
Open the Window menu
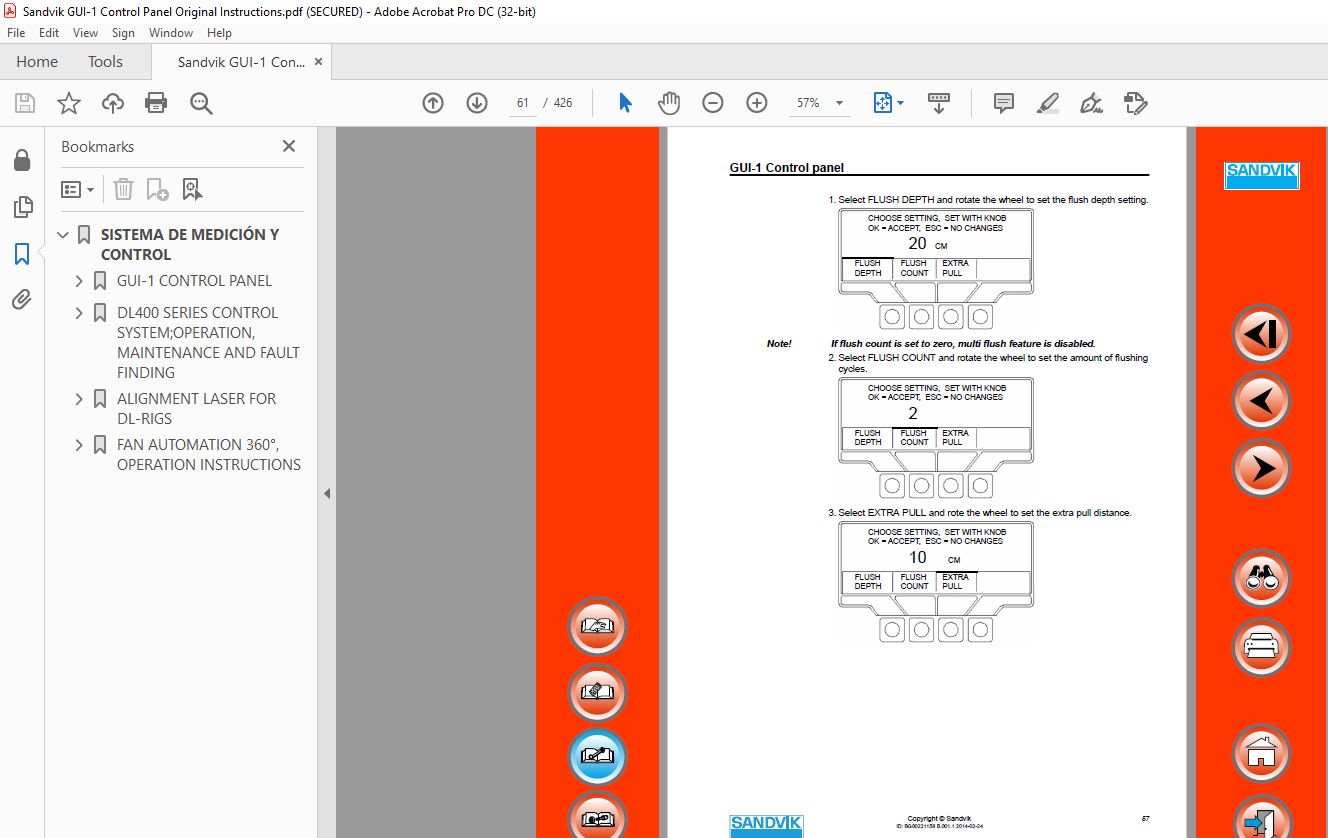tap(171, 33)
